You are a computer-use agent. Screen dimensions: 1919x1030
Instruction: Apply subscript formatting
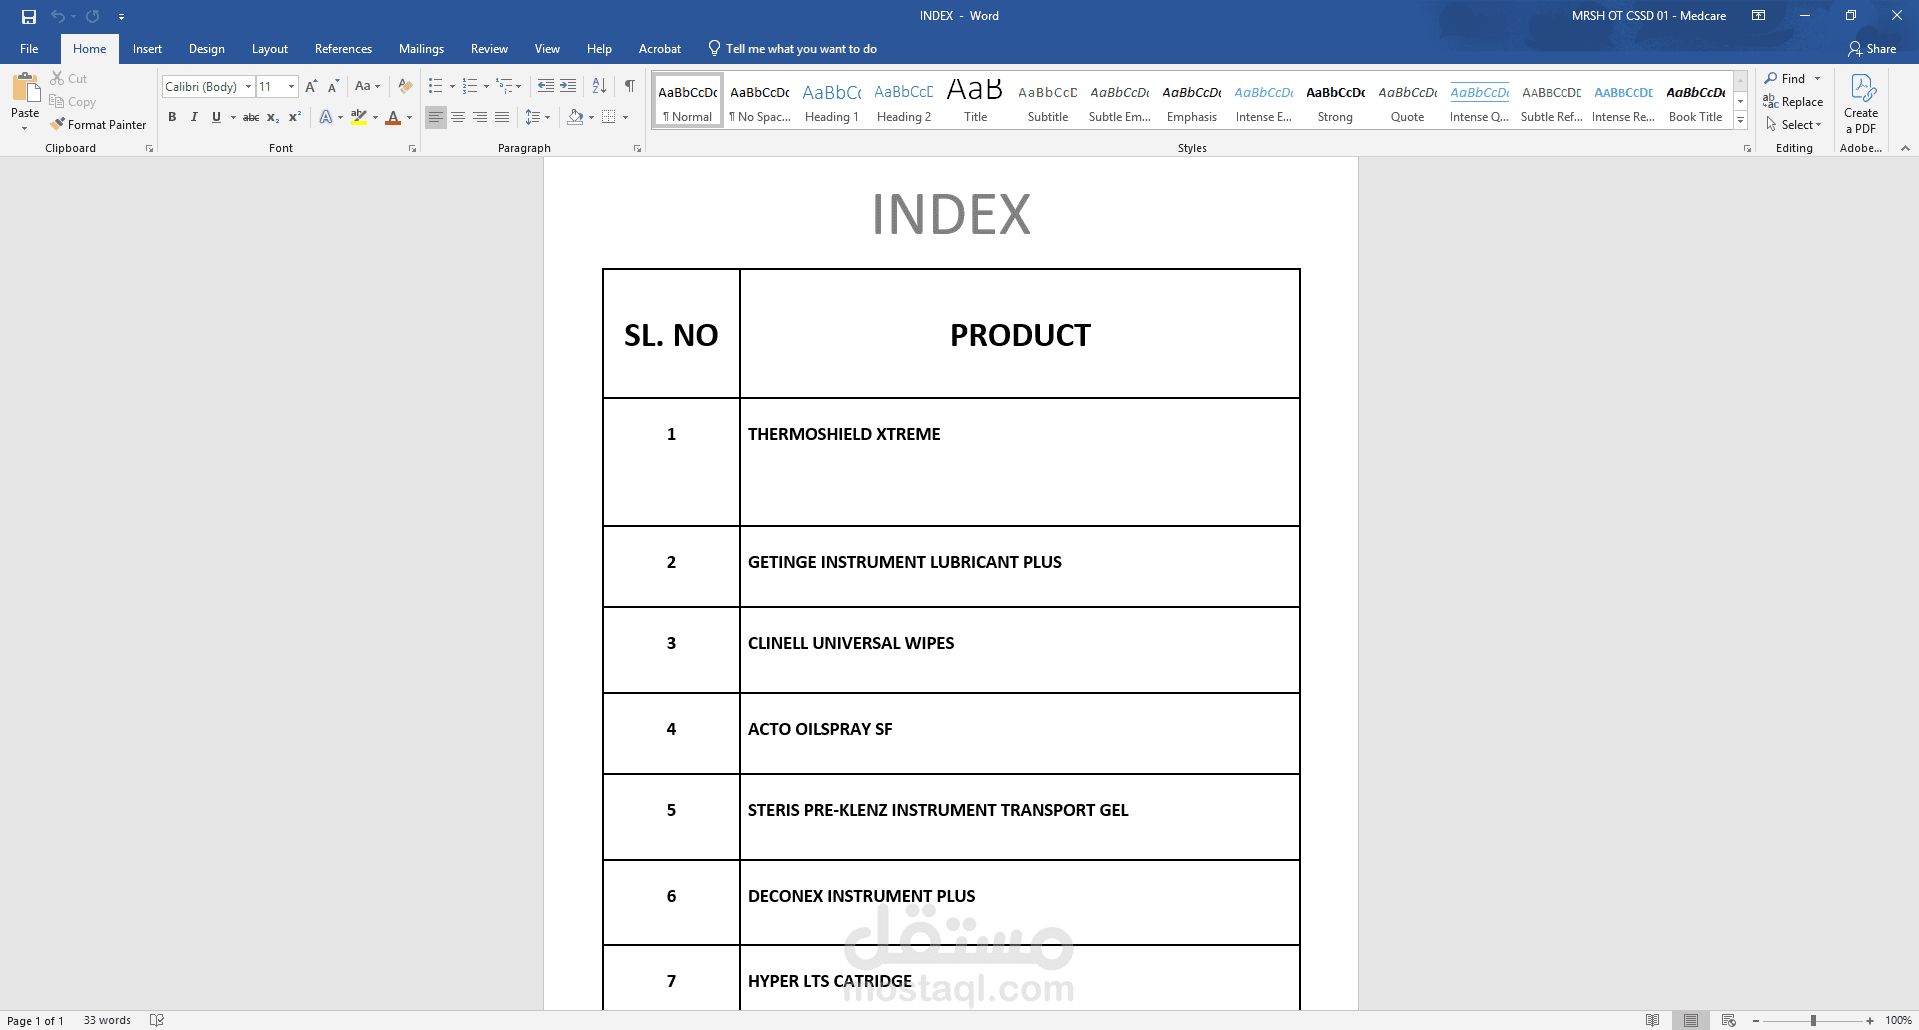click(272, 117)
